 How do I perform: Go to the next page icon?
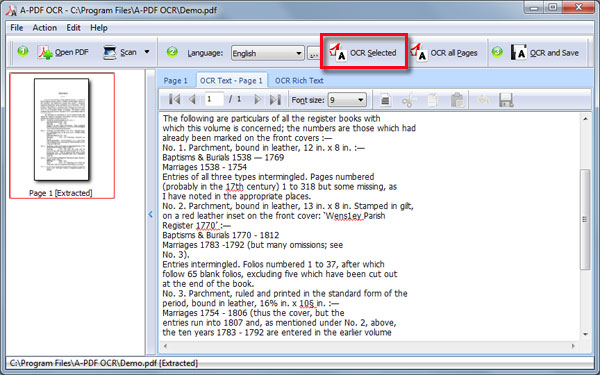click(258, 99)
